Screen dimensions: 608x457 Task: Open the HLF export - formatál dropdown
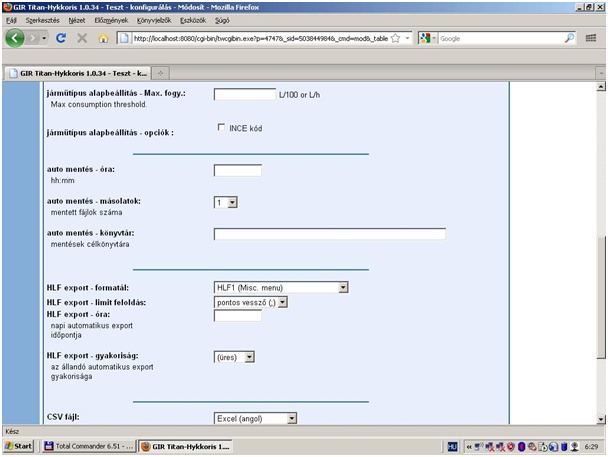281,287
